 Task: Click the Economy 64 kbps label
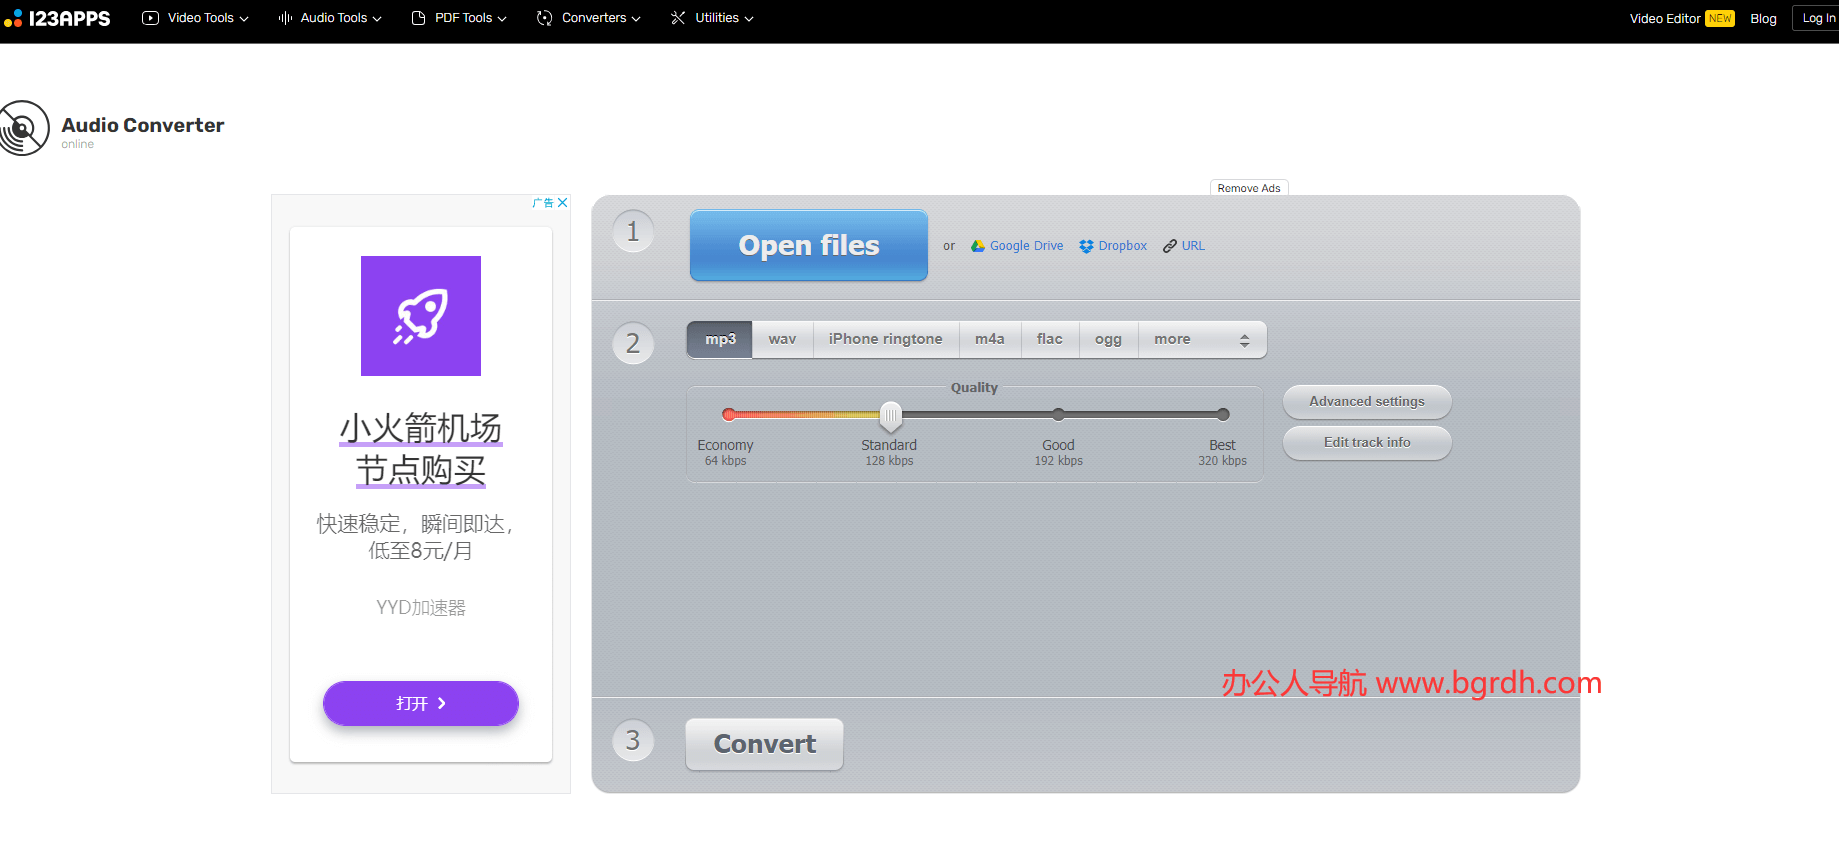tap(725, 453)
